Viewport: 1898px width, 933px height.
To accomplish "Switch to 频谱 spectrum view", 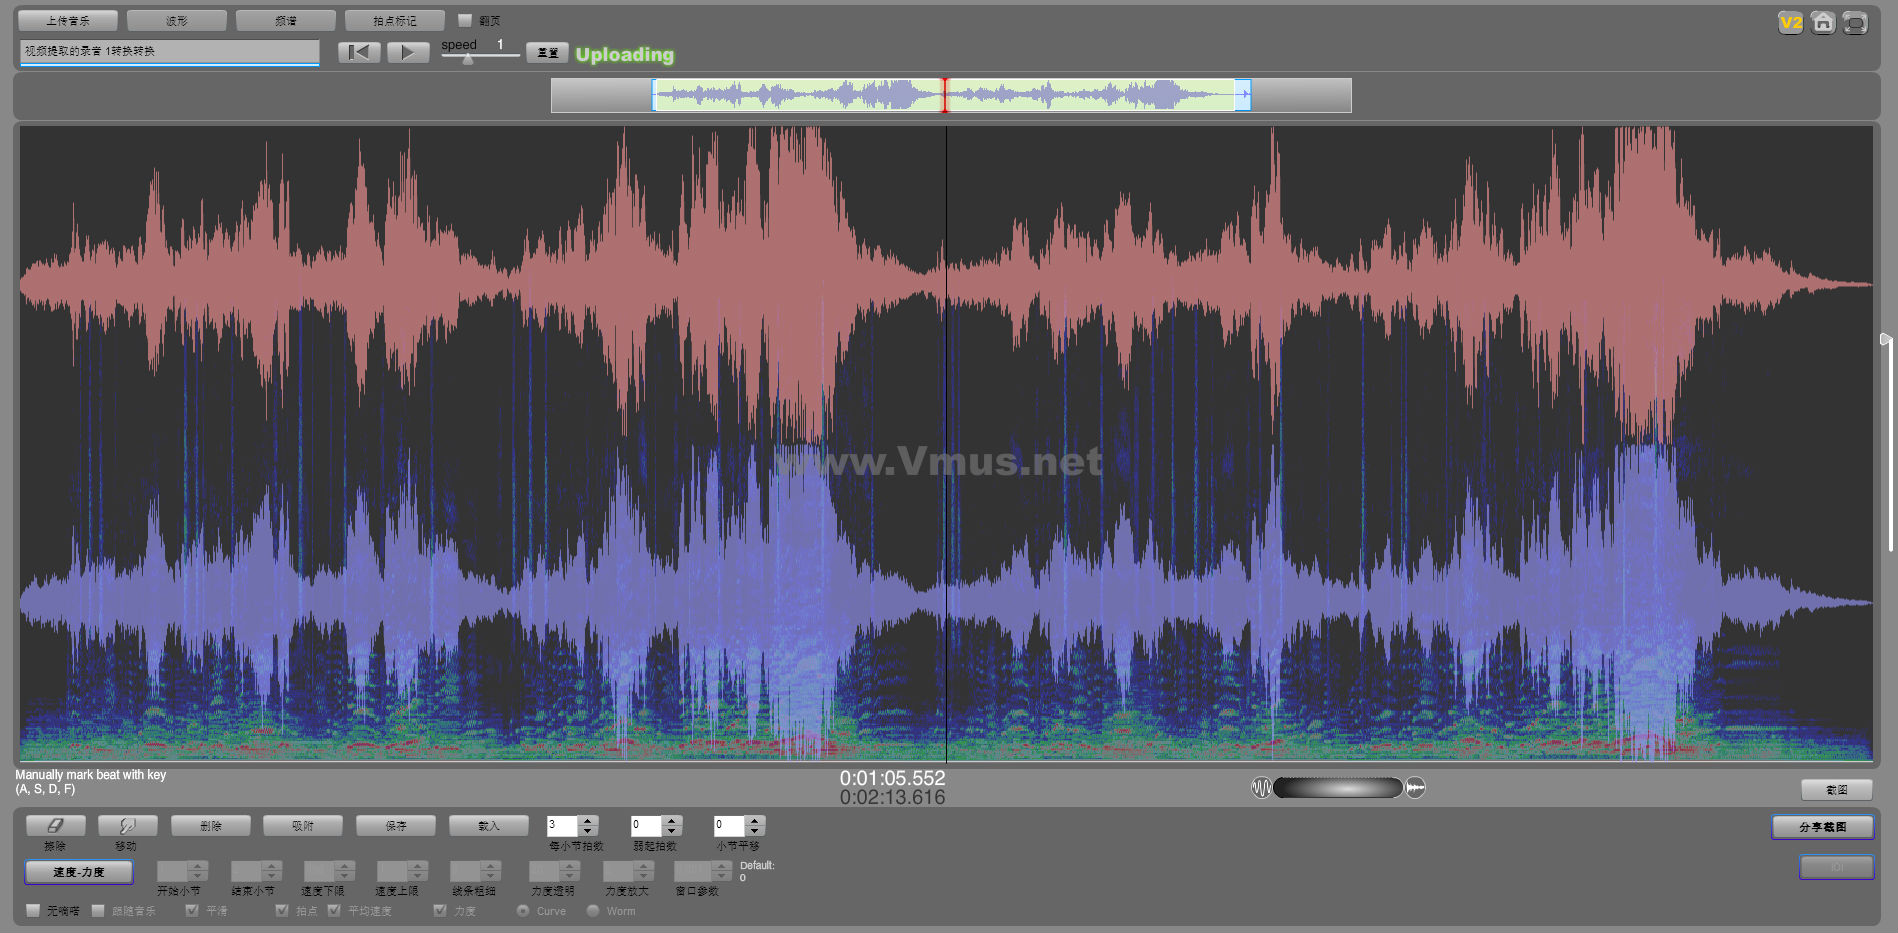I will [x=286, y=20].
